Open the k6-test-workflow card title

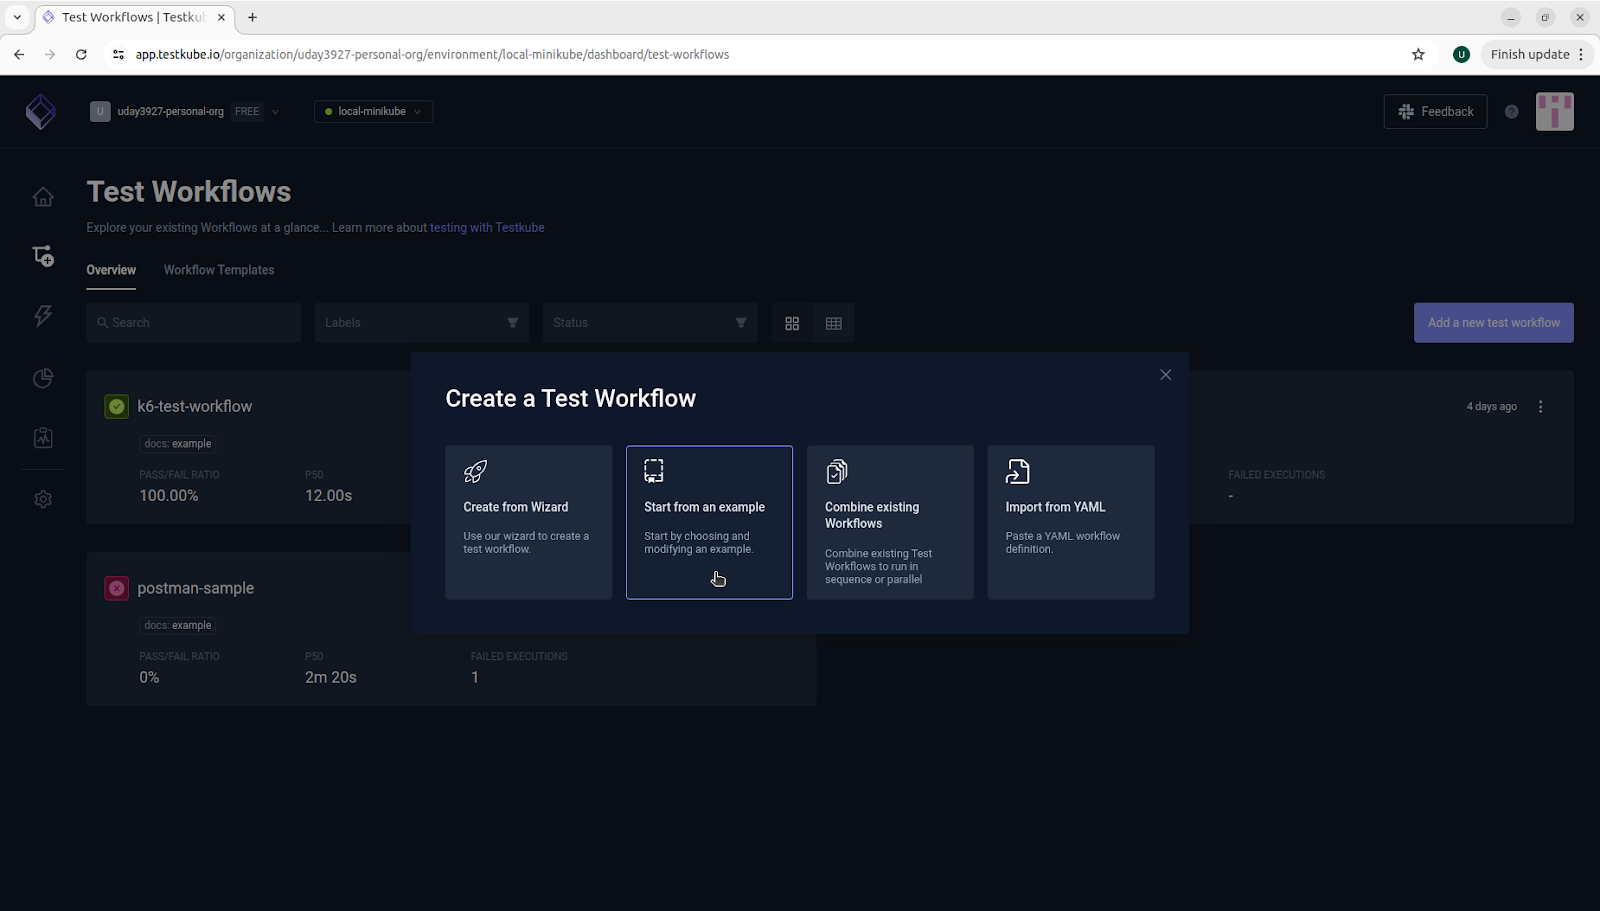point(195,407)
